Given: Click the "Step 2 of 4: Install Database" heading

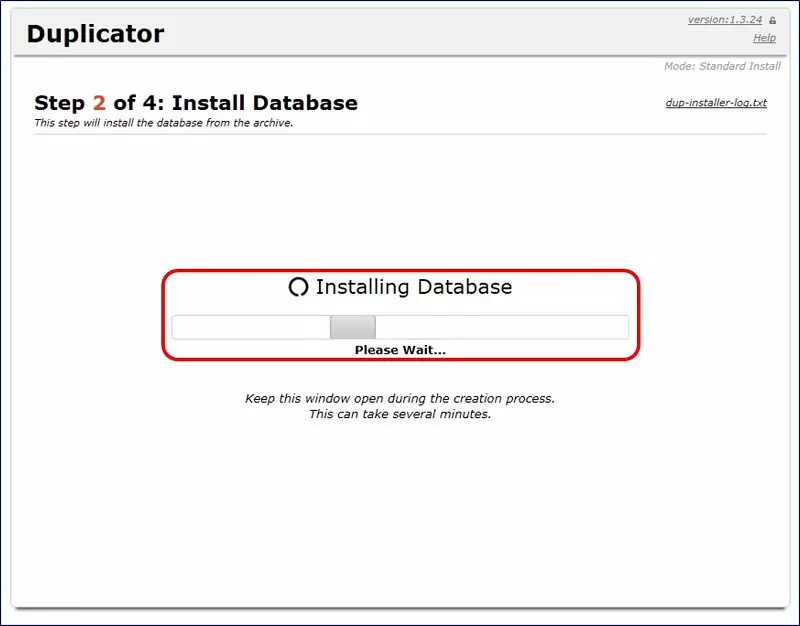Looking at the screenshot, I should pos(196,103).
